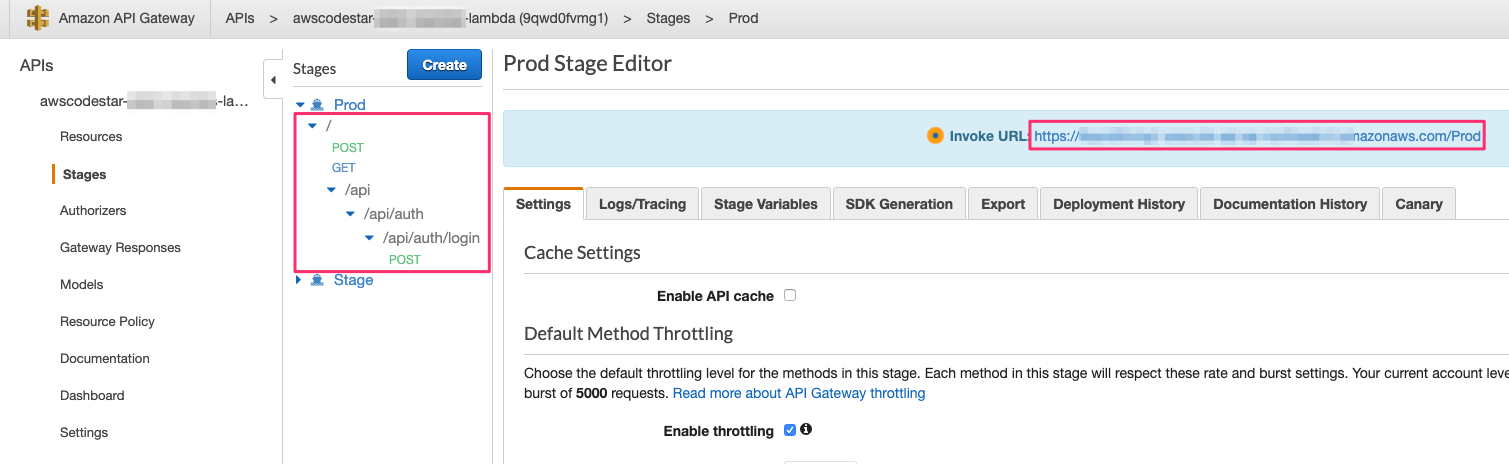Open the Stage Variables tab
This screenshot has width=1509, height=464.
click(x=765, y=204)
